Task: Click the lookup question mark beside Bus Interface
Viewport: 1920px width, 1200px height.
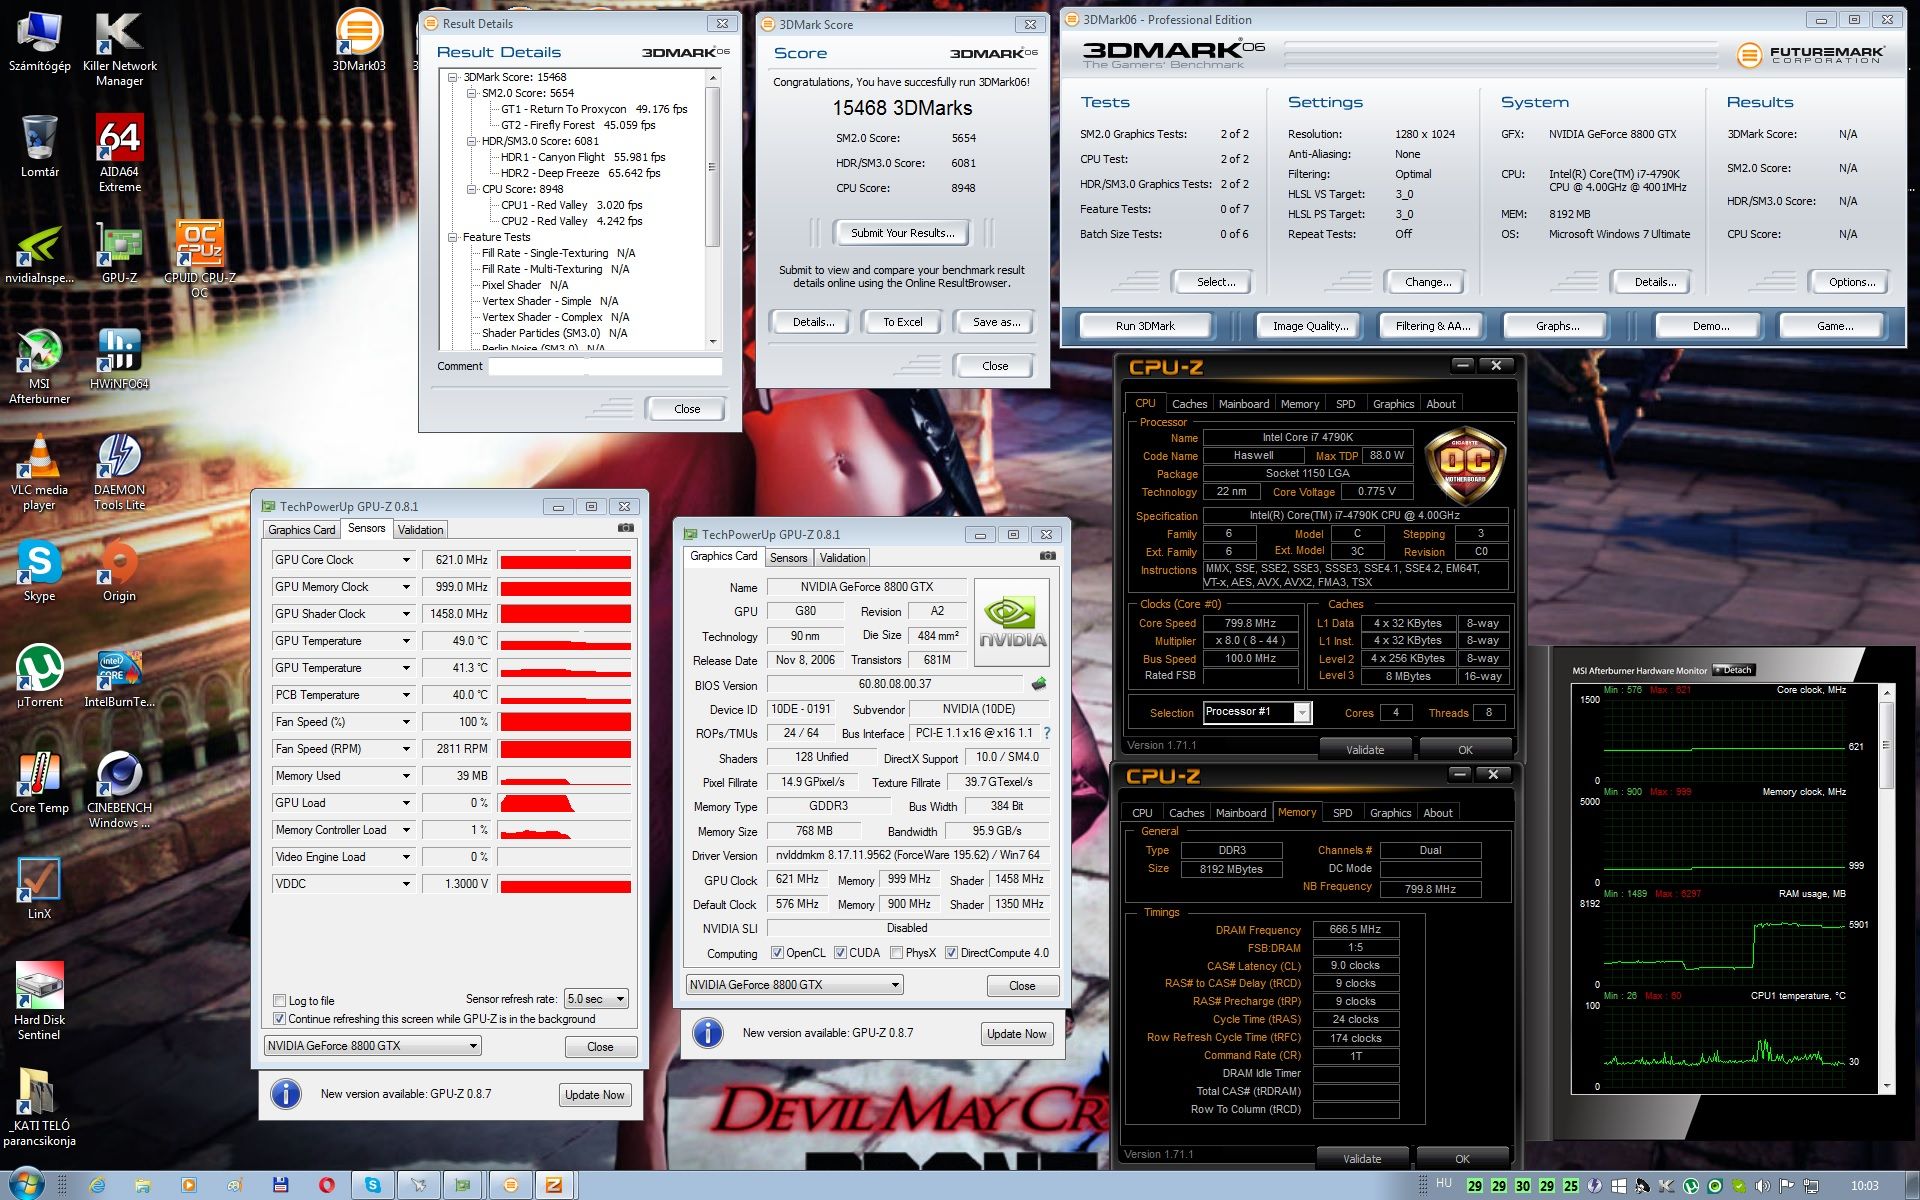Action: (1046, 733)
